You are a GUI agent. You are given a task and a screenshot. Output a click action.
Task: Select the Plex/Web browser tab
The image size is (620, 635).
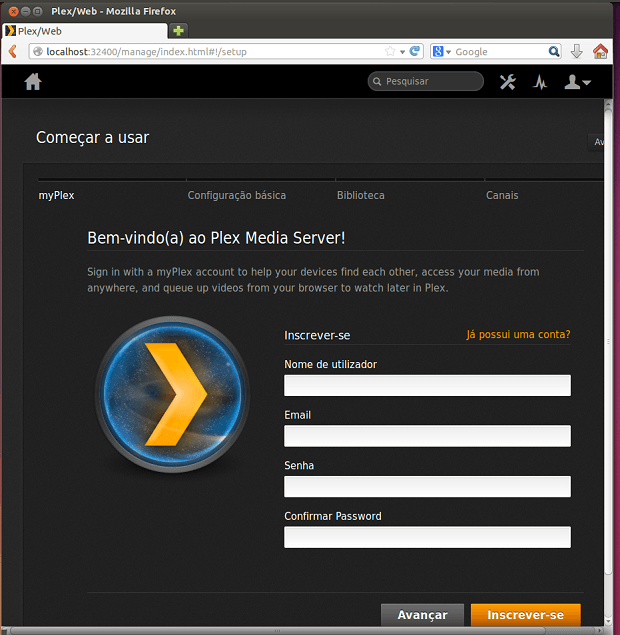(x=85, y=31)
